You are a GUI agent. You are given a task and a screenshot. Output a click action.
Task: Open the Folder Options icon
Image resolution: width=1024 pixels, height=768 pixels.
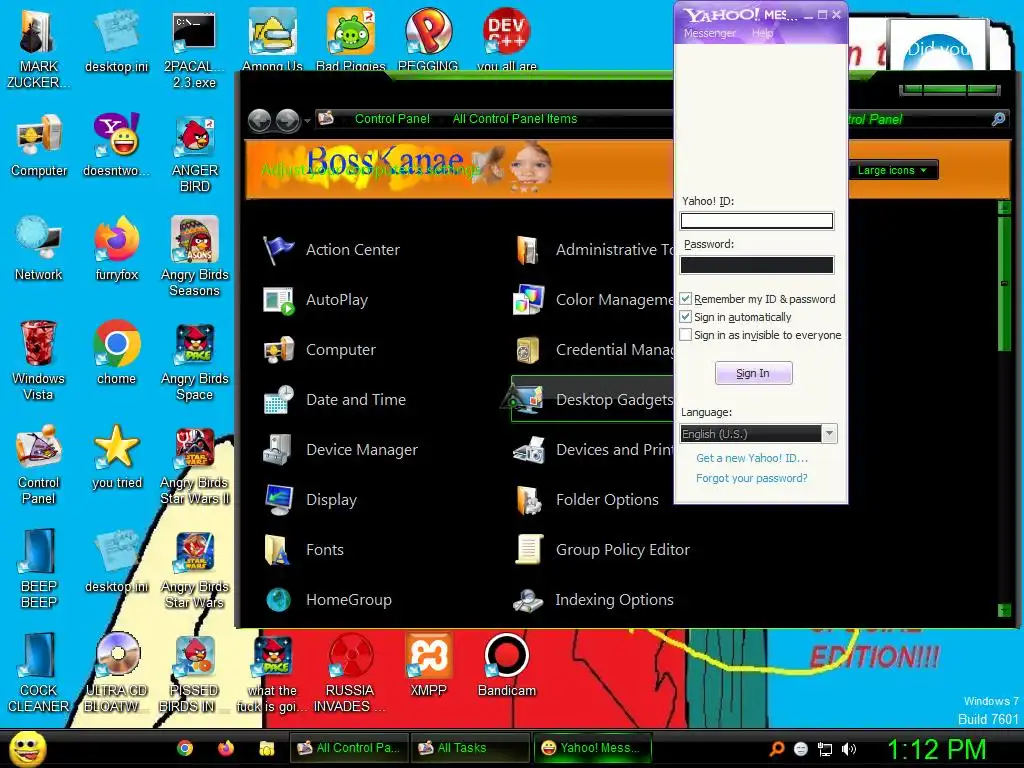[528, 500]
